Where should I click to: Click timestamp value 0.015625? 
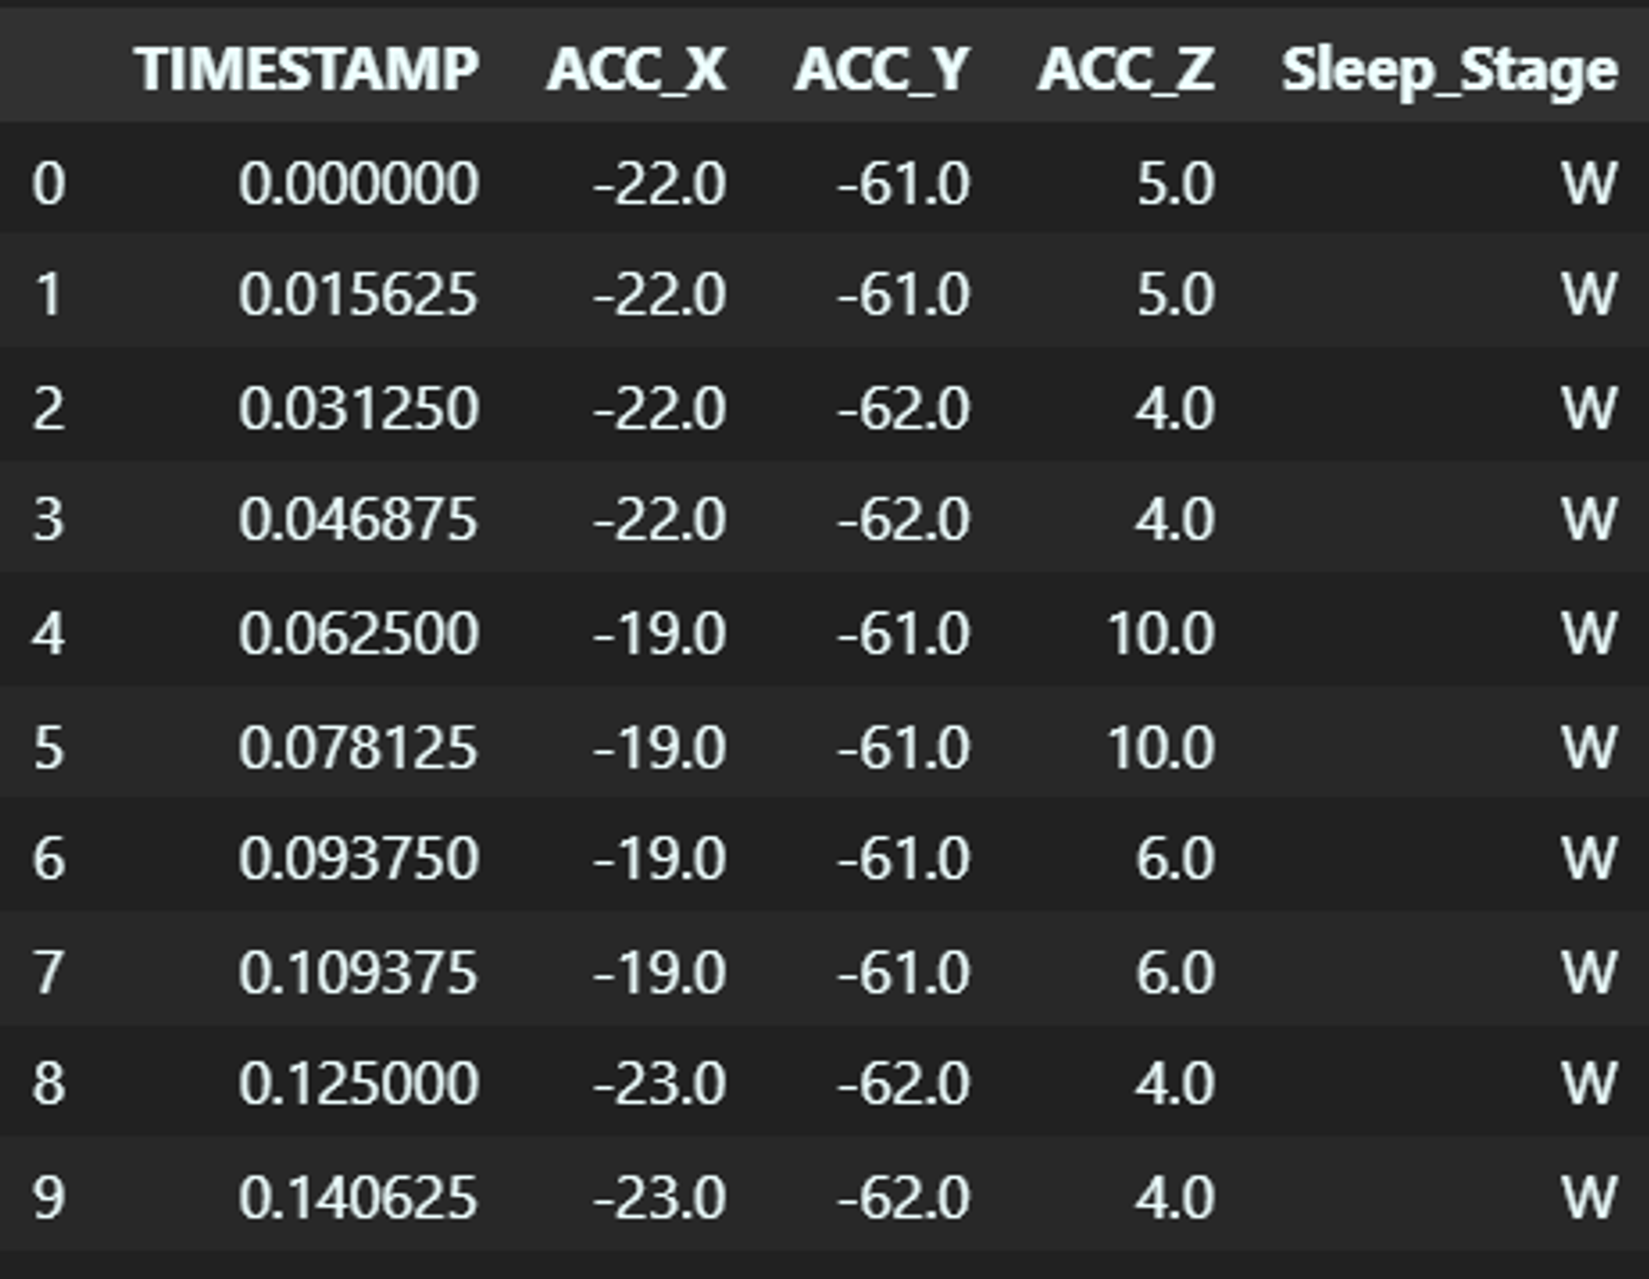coord(358,295)
